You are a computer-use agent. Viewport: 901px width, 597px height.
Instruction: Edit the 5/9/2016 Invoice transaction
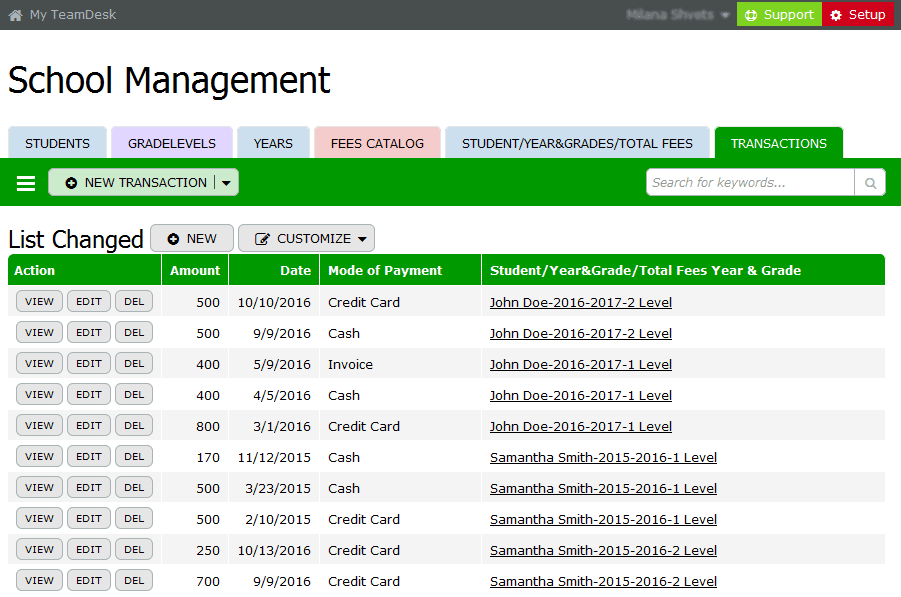tap(89, 364)
